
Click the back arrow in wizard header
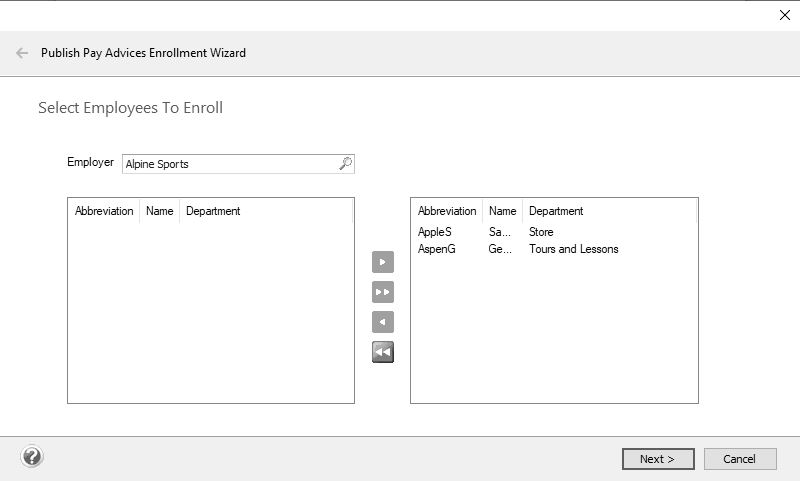22,53
